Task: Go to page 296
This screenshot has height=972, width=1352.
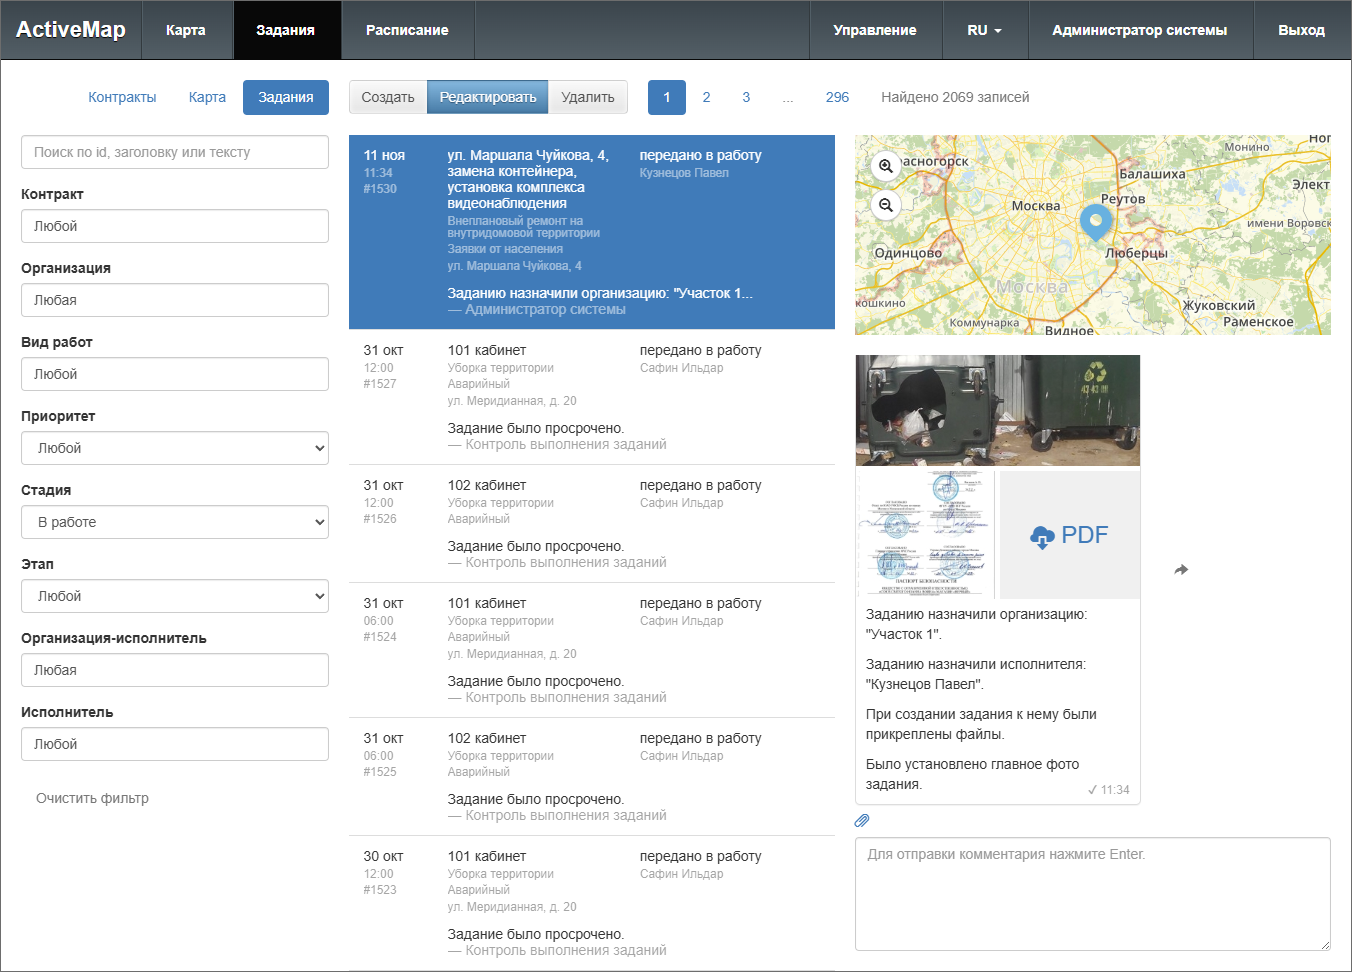Action: [x=837, y=97]
